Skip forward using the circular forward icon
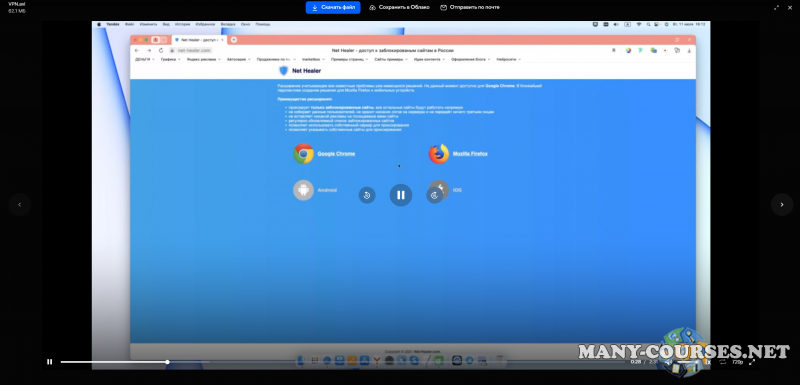Image resolution: width=800 pixels, height=385 pixels. pyautogui.click(x=435, y=195)
